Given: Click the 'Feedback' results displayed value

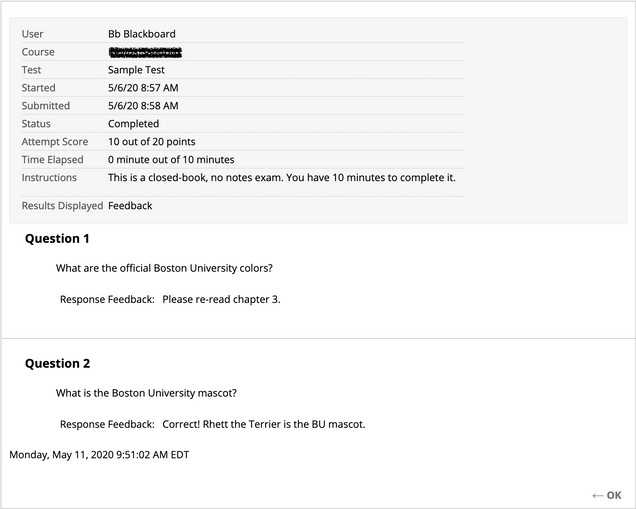Looking at the screenshot, I should [x=130, y=206].
